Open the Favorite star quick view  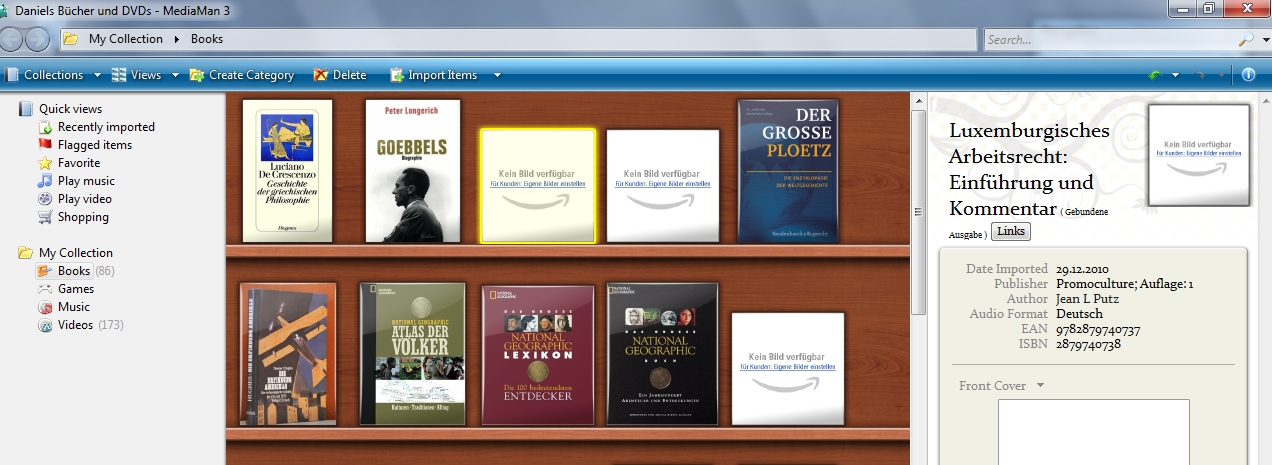78,163
